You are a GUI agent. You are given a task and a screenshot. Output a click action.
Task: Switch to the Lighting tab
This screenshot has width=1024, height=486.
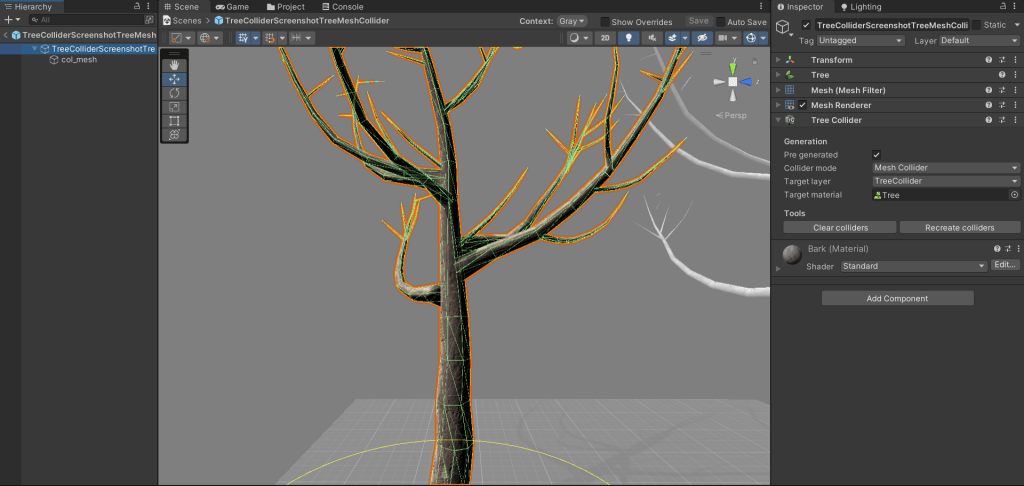click(864, 7)
